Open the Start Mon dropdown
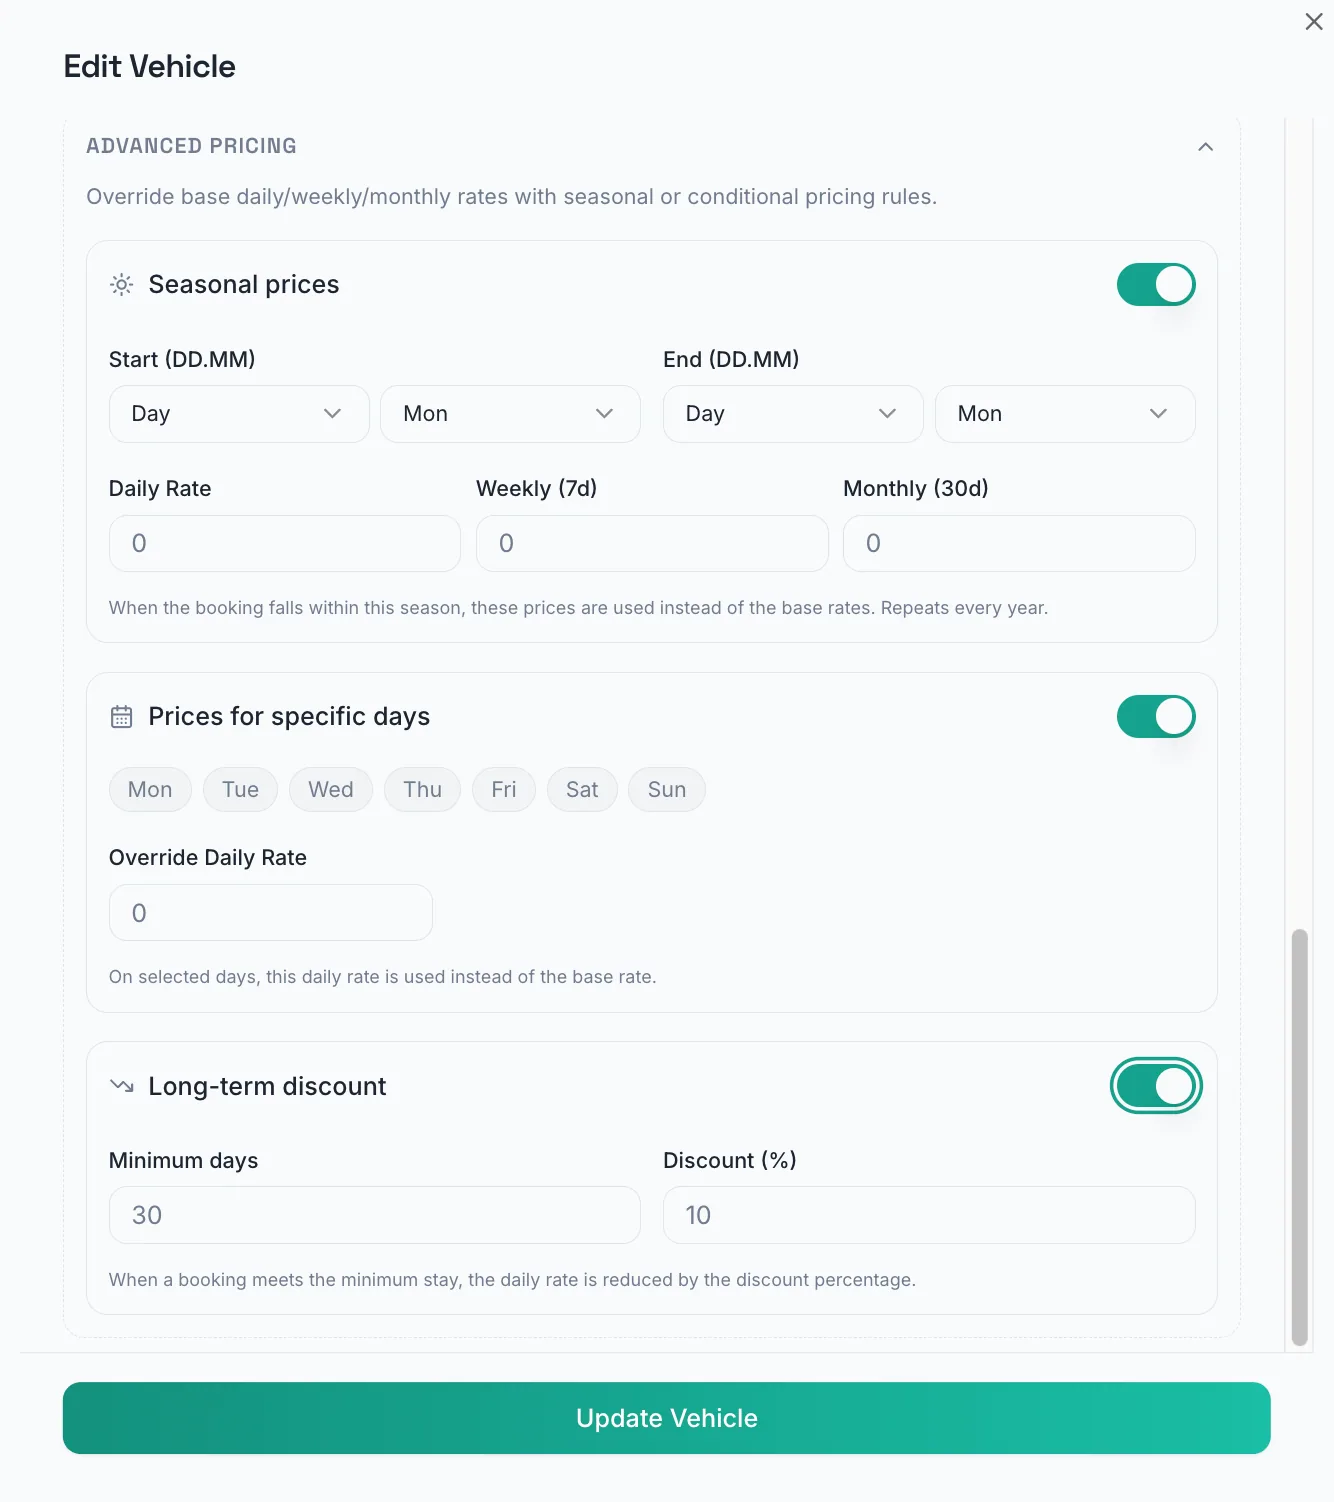 [x=510, y=414]
